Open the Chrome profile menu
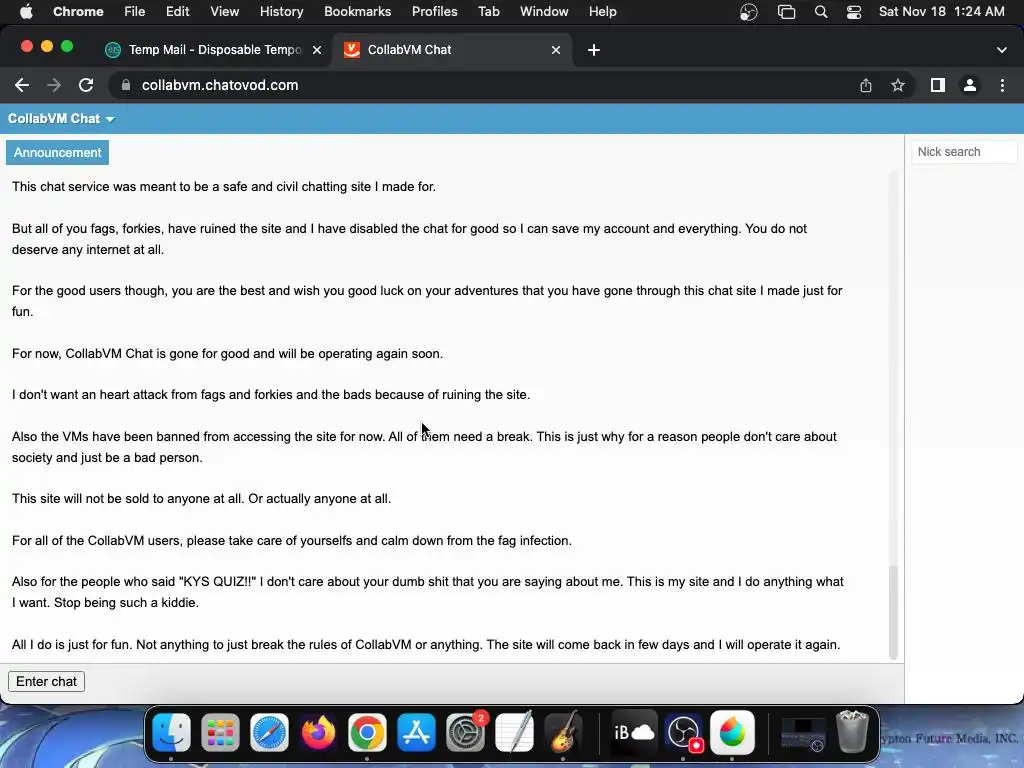 click(x=970, y=85)
